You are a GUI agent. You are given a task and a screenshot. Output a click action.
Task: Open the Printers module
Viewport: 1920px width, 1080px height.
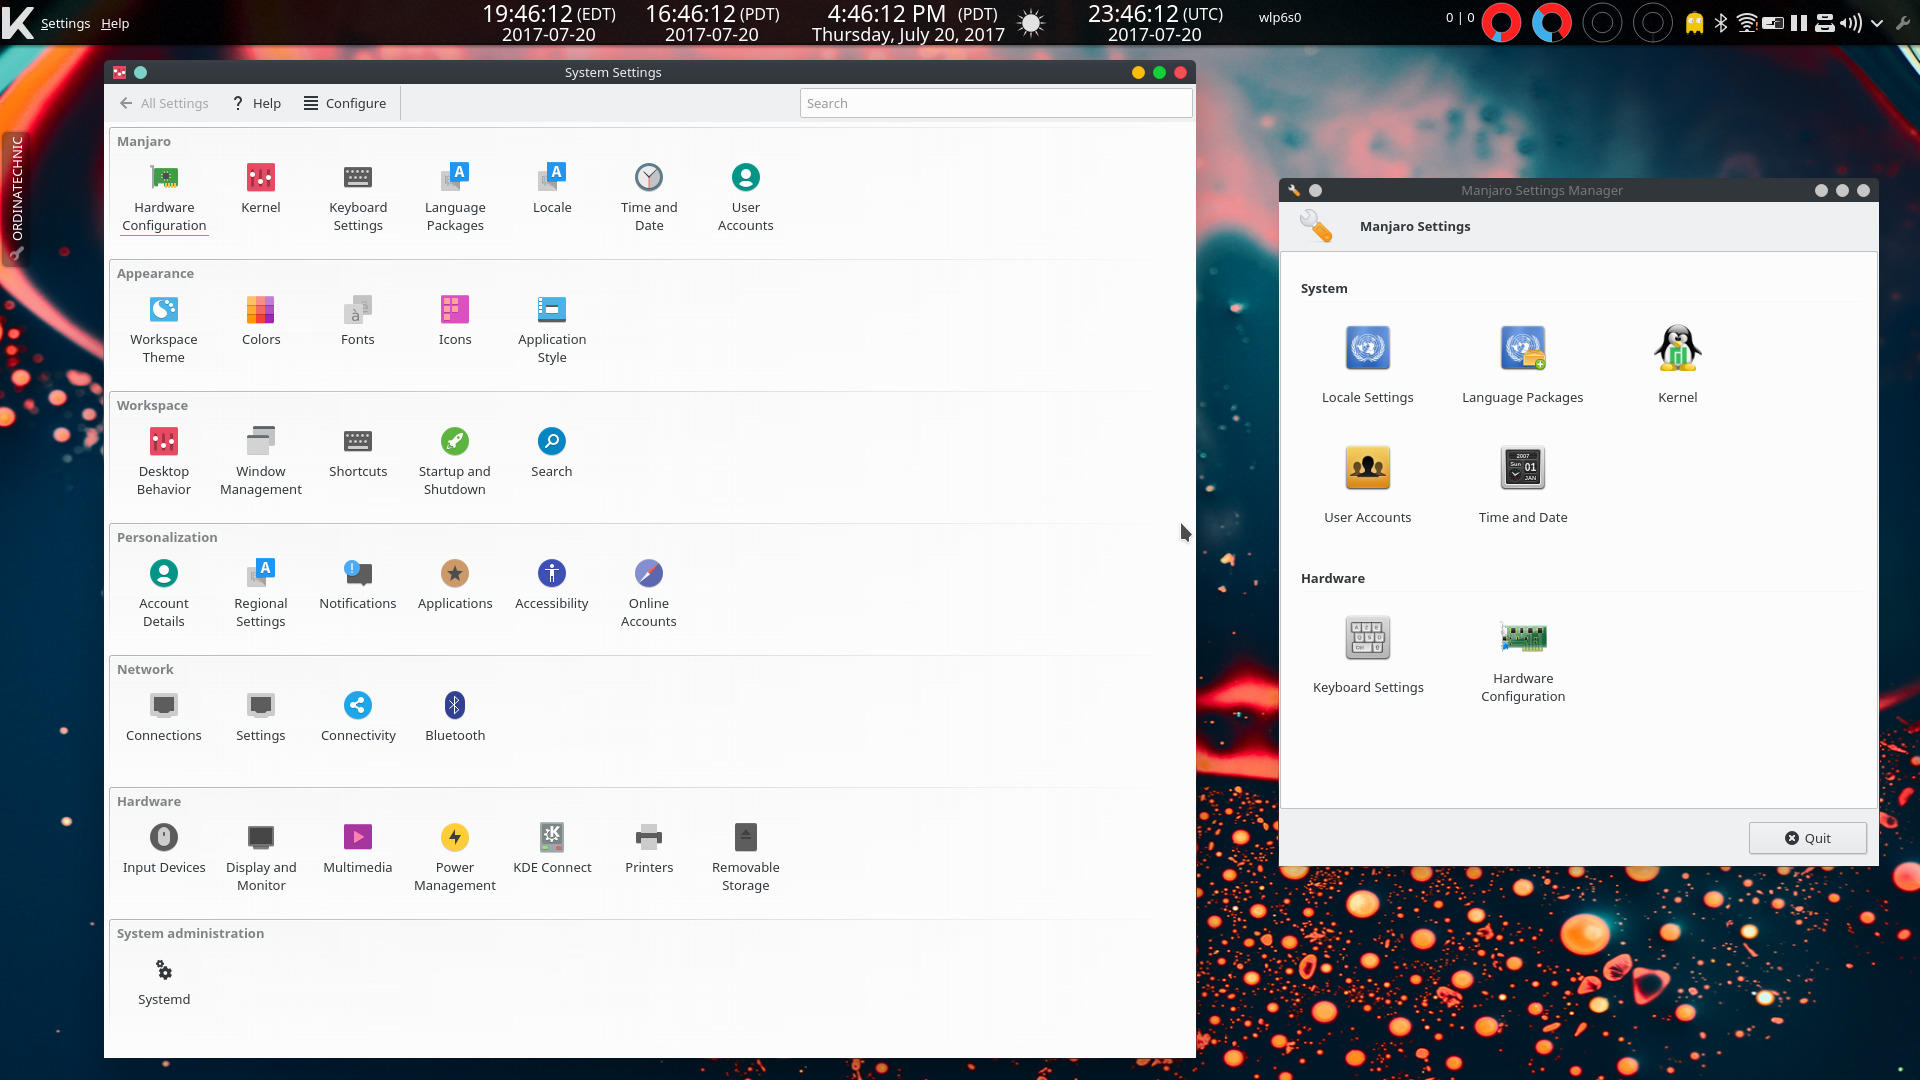point(649,849)
